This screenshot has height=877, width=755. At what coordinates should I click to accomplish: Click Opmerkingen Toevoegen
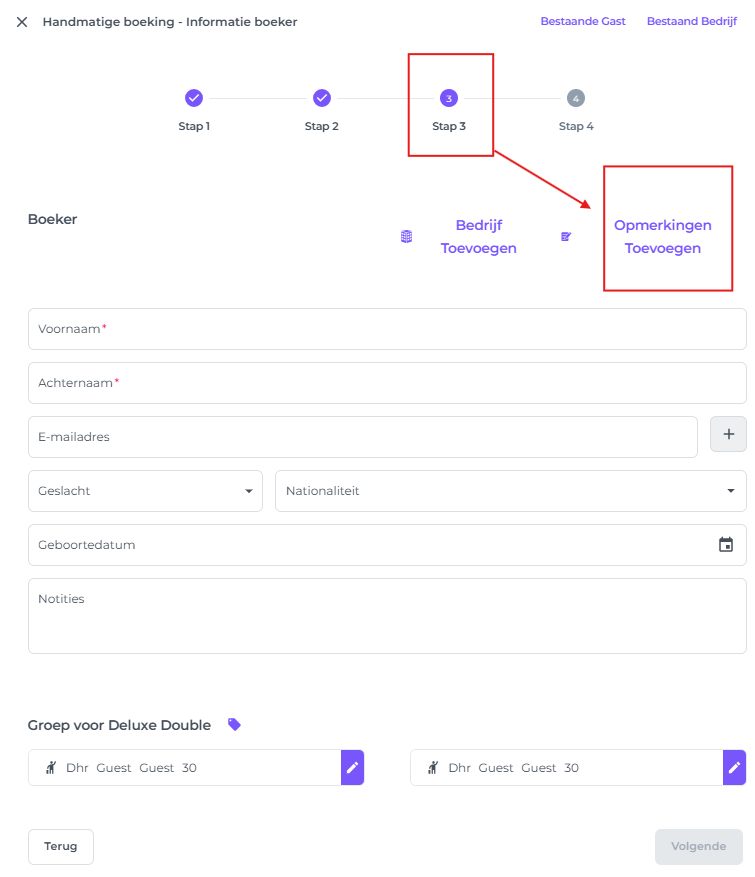663,237
